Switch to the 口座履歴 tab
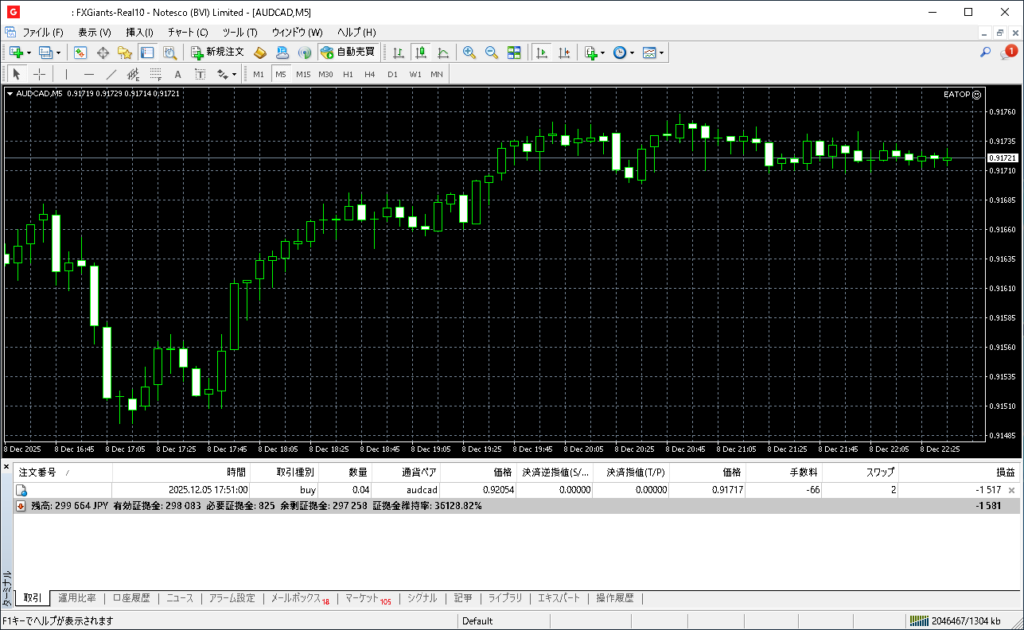1024x630 pixels. click(x=131, y=598)
